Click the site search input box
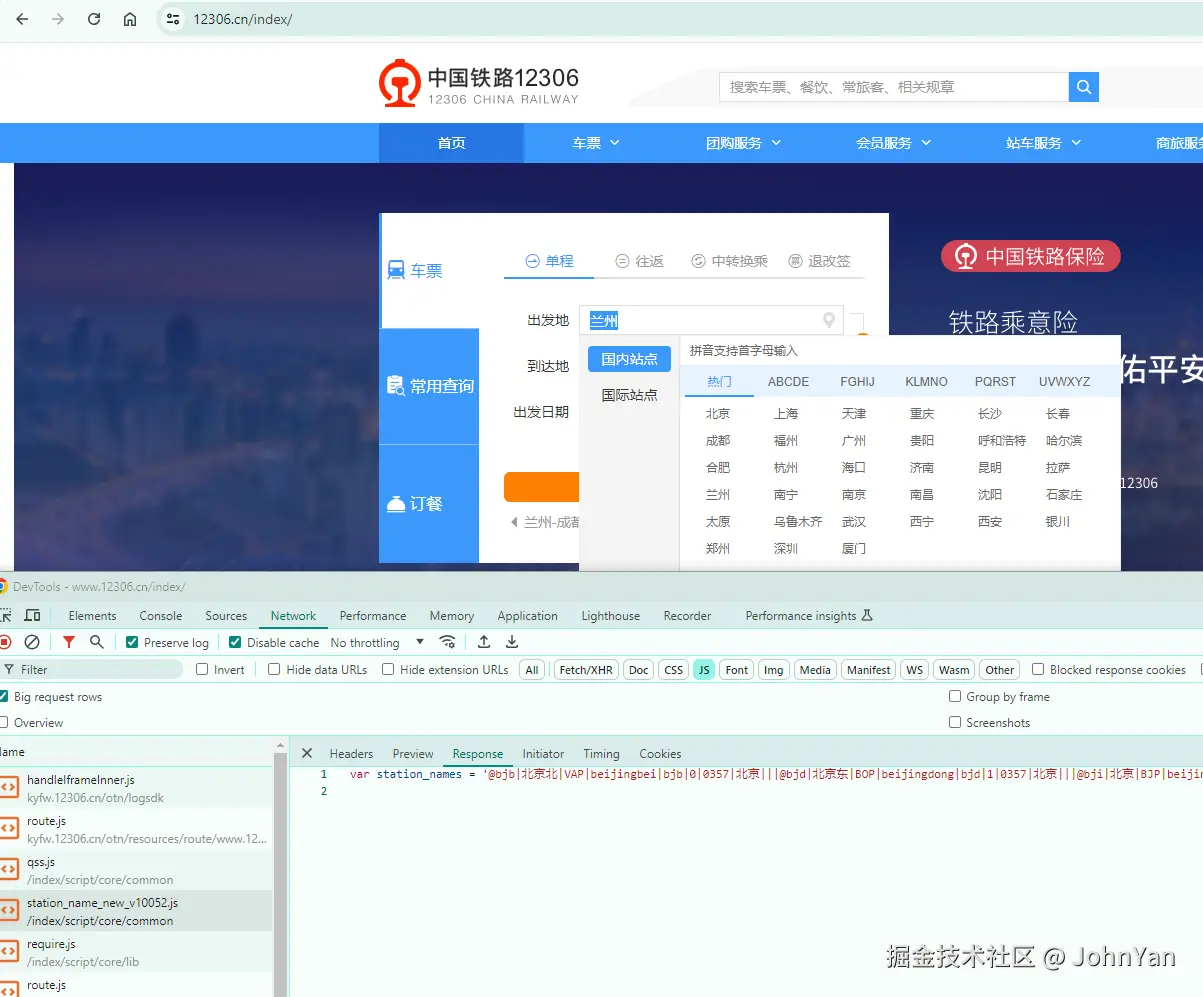Viewport: 1203px width, 997px height. tap(894, 87)
